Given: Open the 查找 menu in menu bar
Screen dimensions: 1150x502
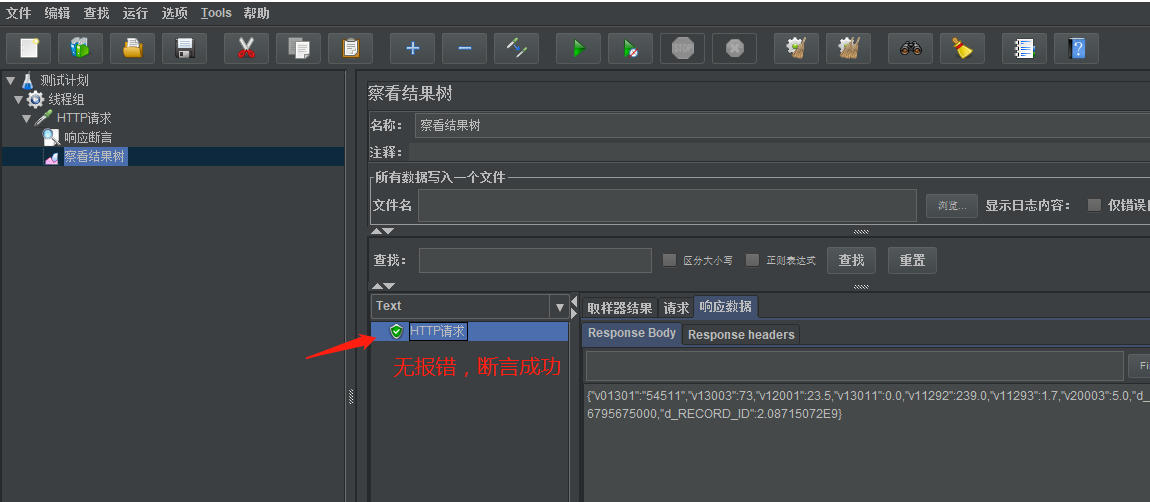Looking at the screenshot, I should point(96,13).
